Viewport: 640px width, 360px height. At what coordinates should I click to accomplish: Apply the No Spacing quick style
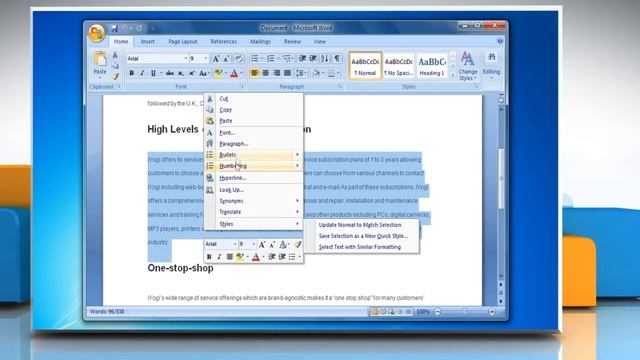point(398,66)
